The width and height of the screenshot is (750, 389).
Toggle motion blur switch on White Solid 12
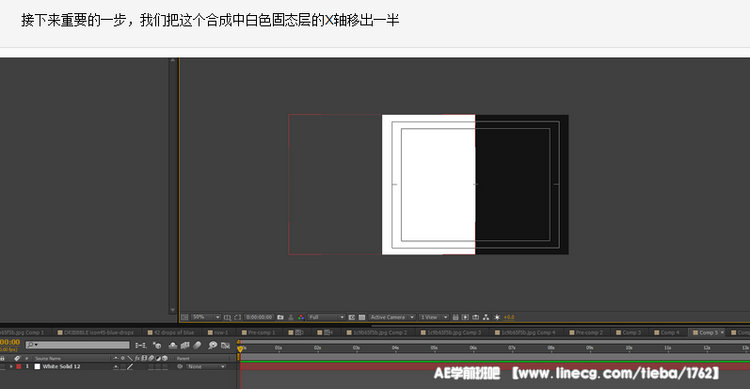pos(150,367)
